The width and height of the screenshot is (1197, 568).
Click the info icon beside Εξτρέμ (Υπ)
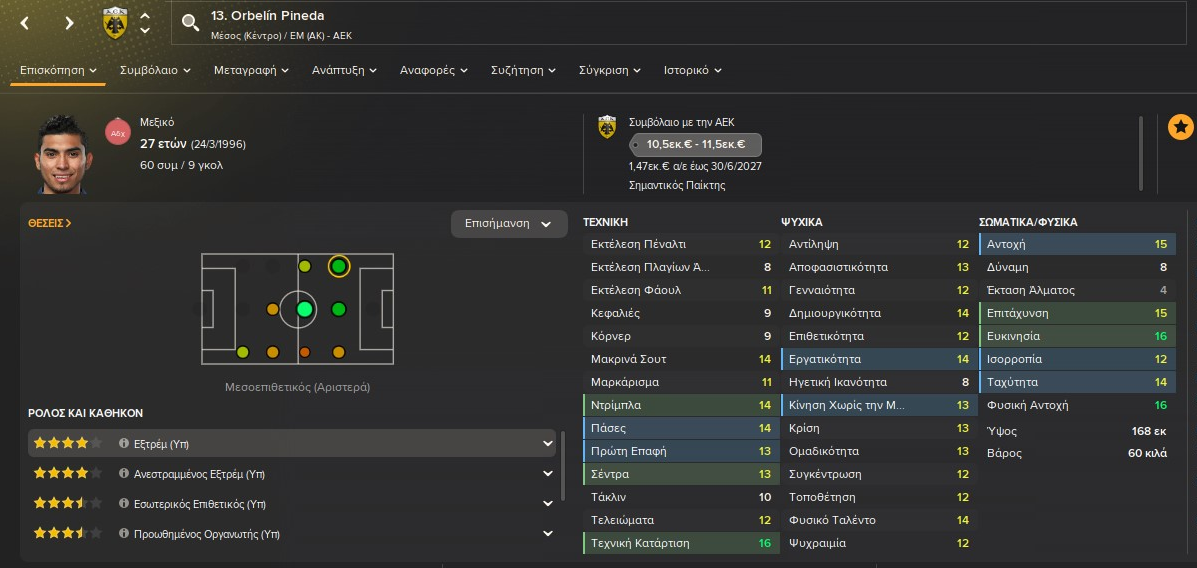pos(124,443)
